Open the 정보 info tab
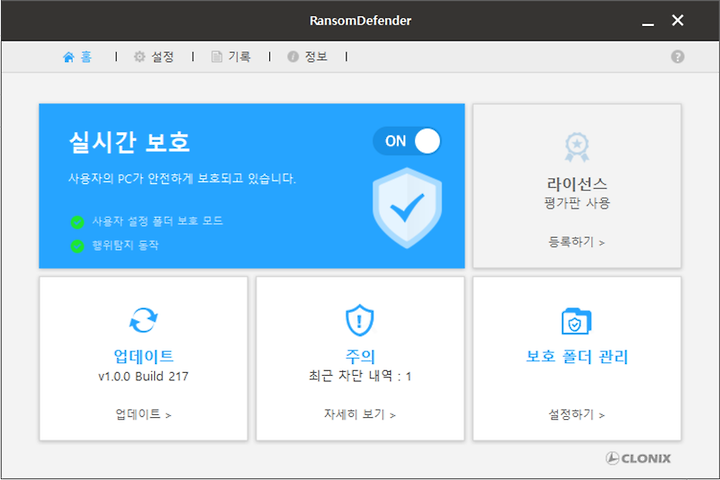 [x=307, y=57]
